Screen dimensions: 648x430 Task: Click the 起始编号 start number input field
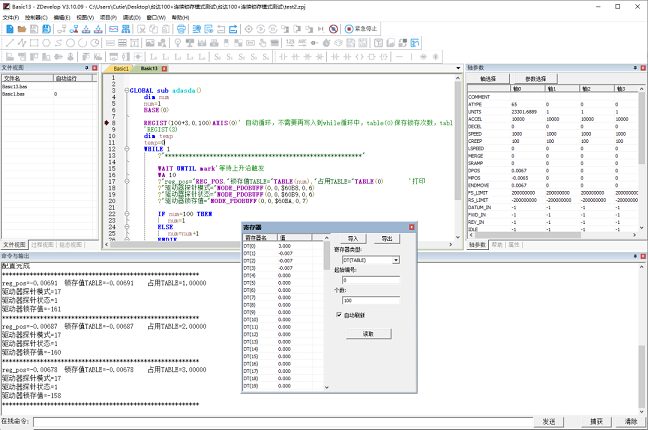(x=371, y=280)
